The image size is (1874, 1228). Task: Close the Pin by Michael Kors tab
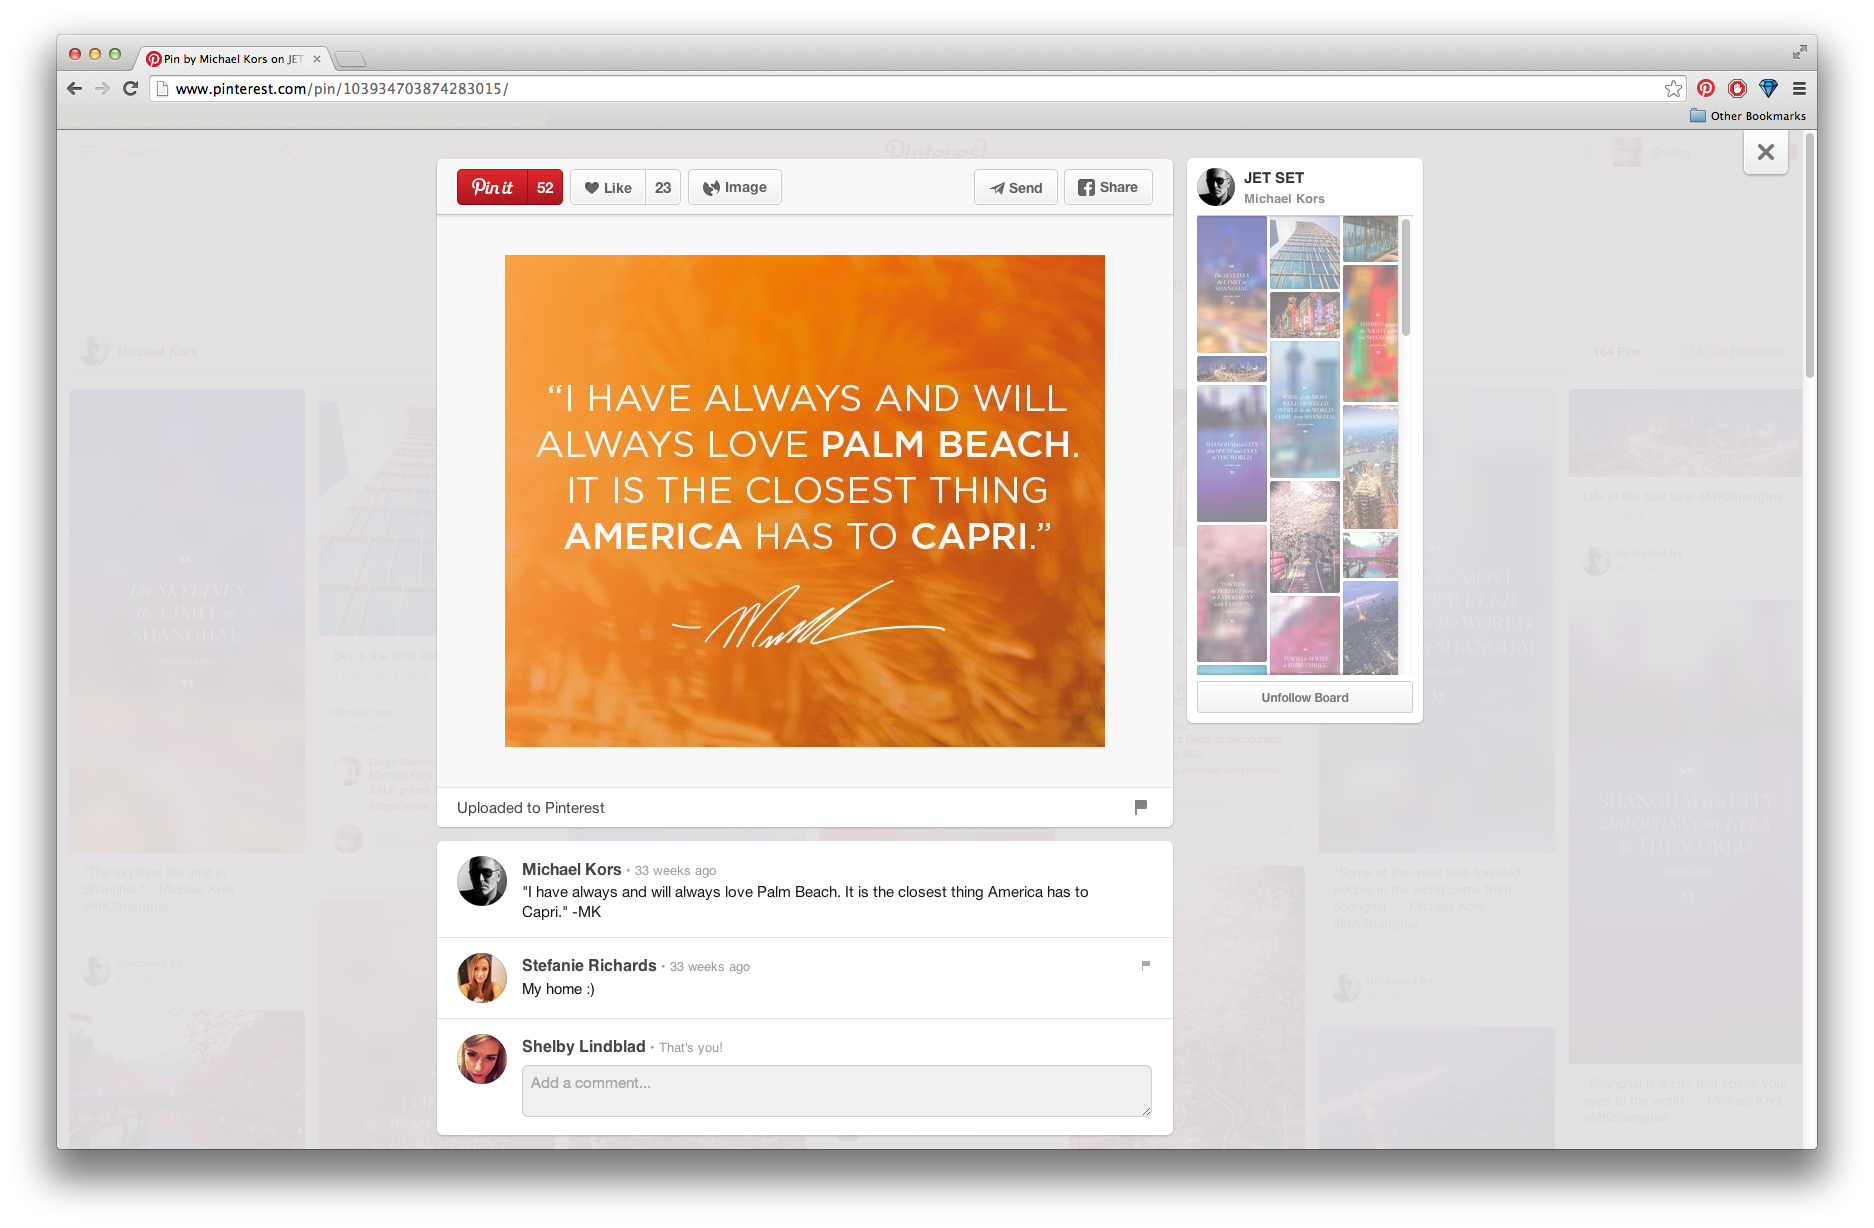click(317, 59)
